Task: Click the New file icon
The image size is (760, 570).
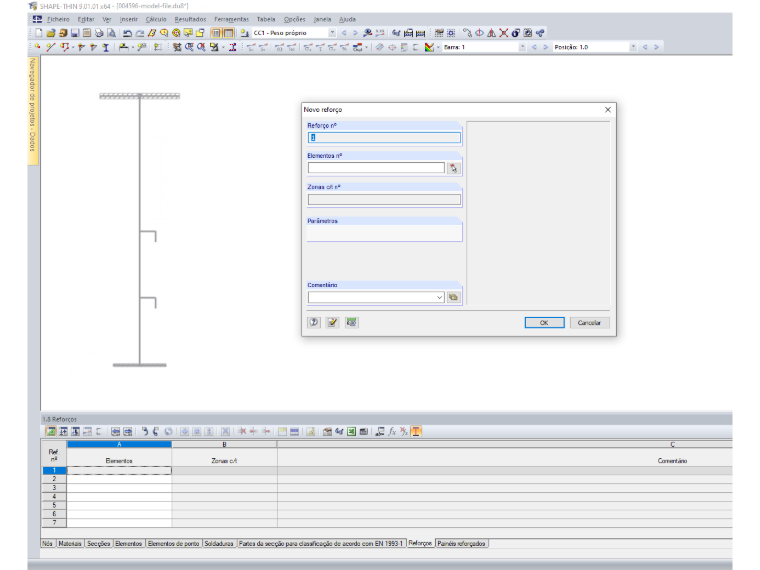Action: pos(38,33)
